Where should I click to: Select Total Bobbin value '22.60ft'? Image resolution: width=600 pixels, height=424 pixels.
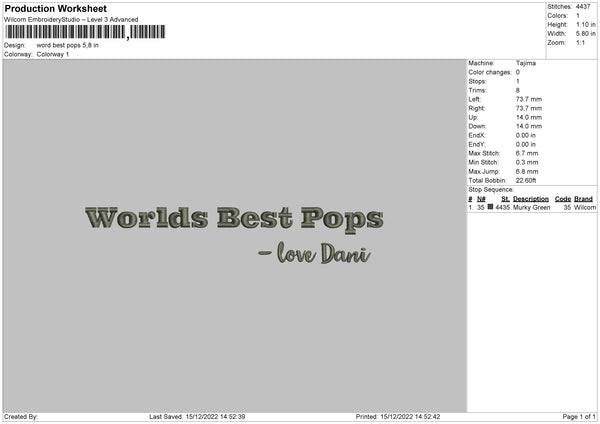(526, 180)
